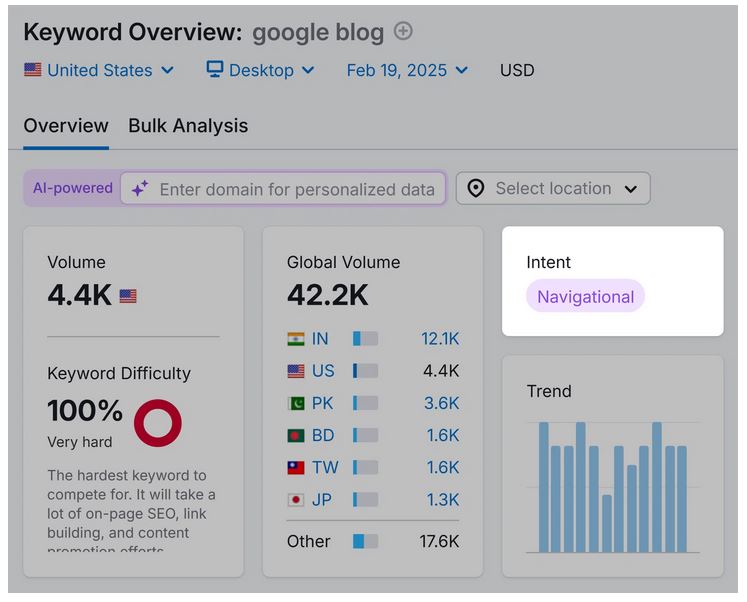Switch to the Overview tab

click(x=66, y=126)
